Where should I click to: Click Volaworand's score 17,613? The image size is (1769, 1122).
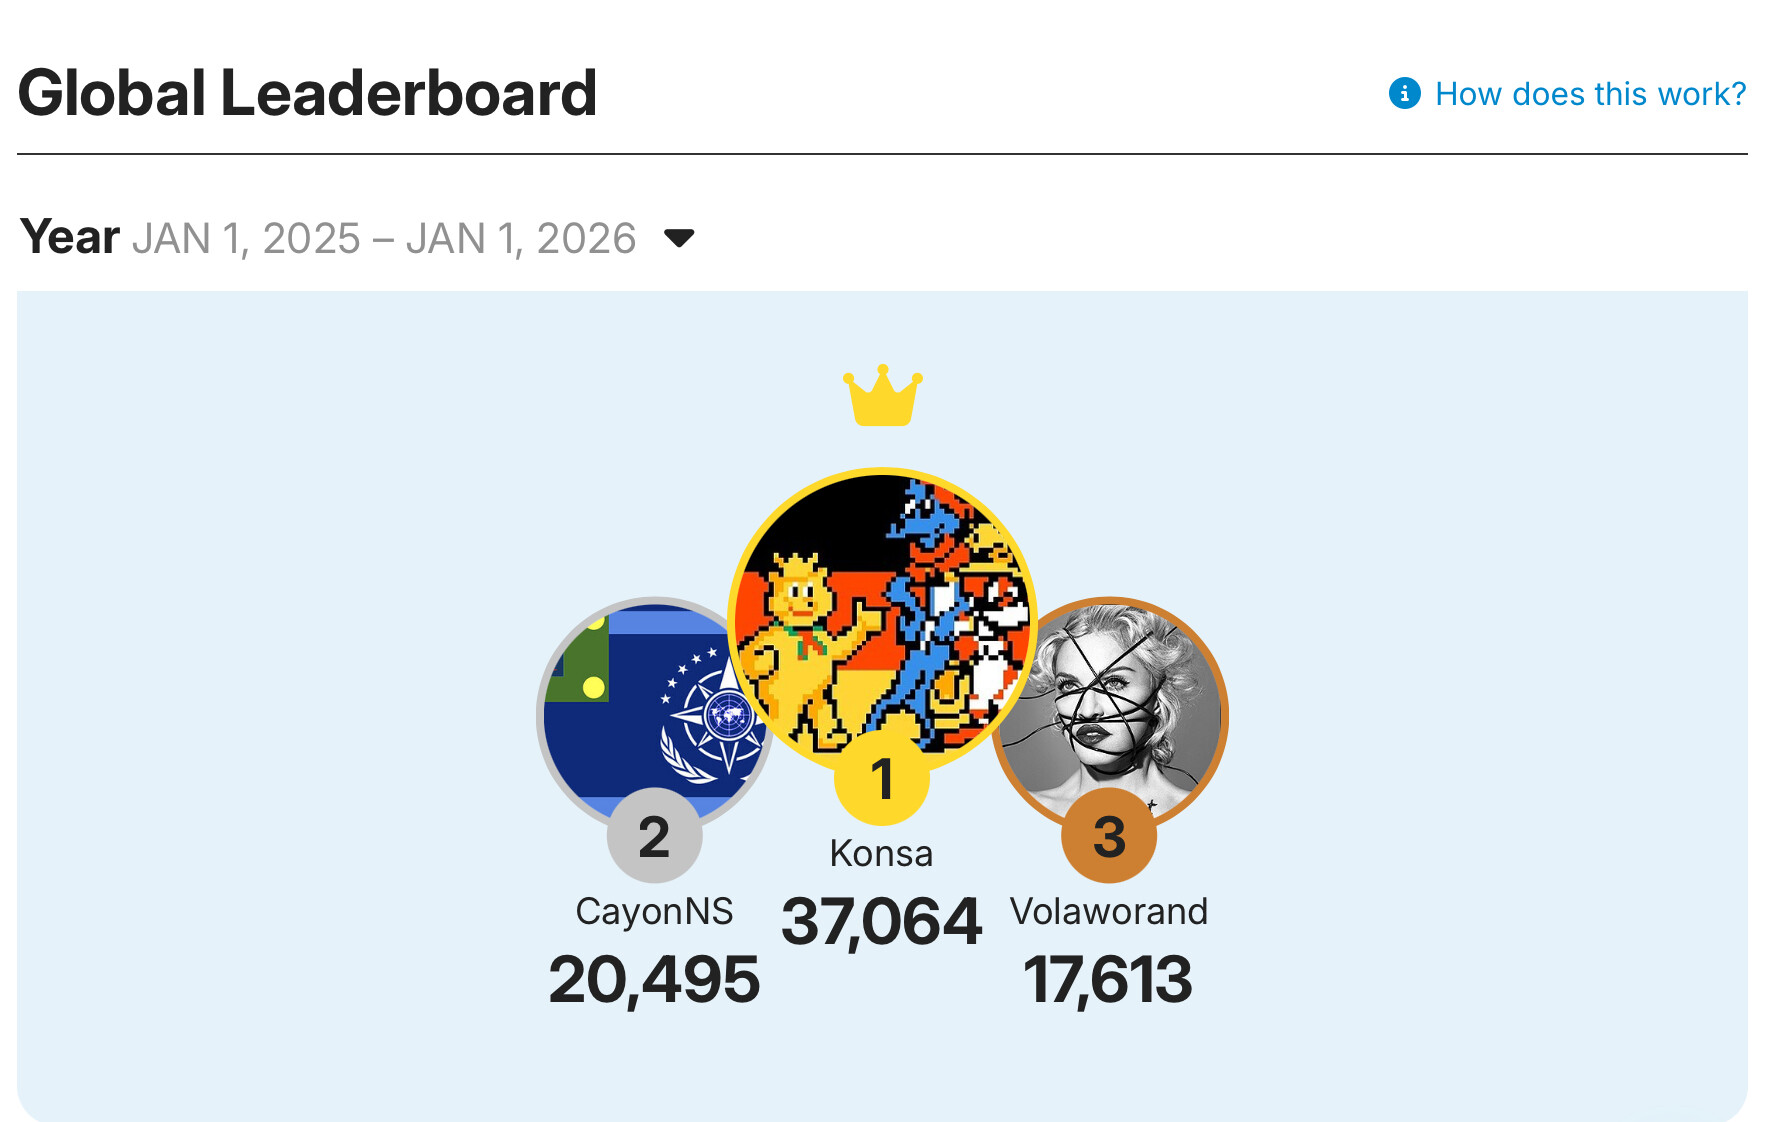1108,980
